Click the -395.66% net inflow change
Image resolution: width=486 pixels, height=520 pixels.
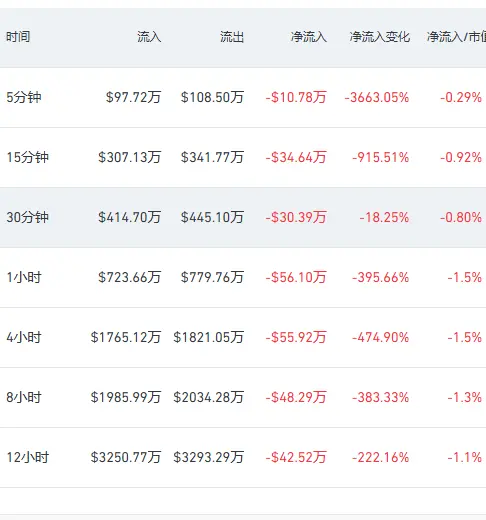(x=380, y=277)
